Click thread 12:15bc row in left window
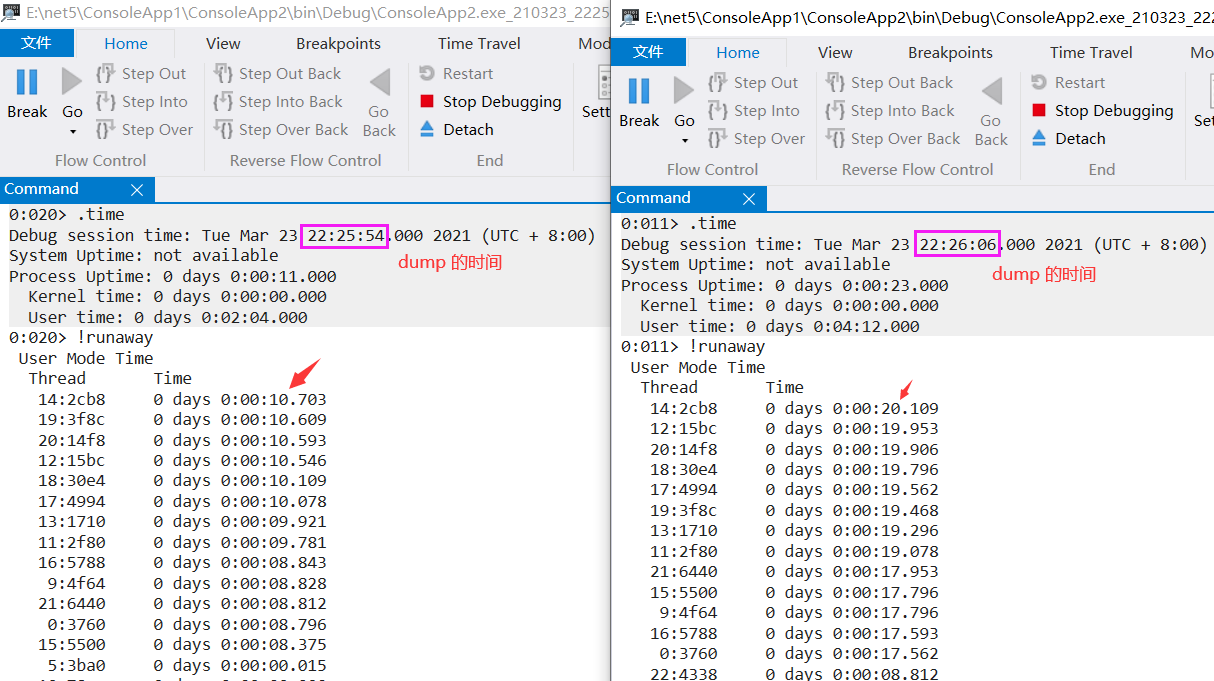 (x=182, y=461)
